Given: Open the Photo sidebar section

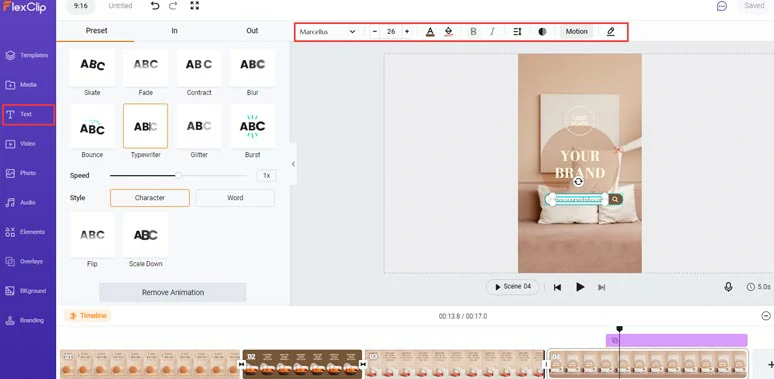Looking at the screenshot, I should 21,173.
